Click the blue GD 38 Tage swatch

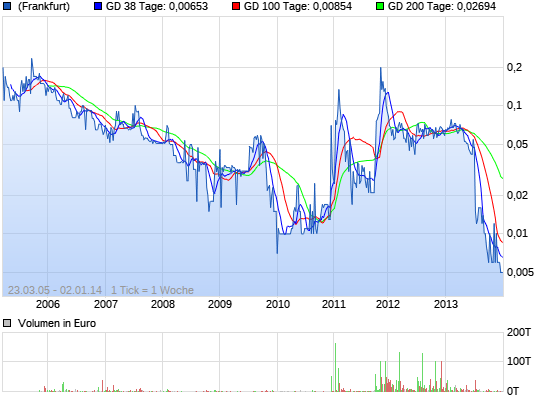tap(98, 6)
